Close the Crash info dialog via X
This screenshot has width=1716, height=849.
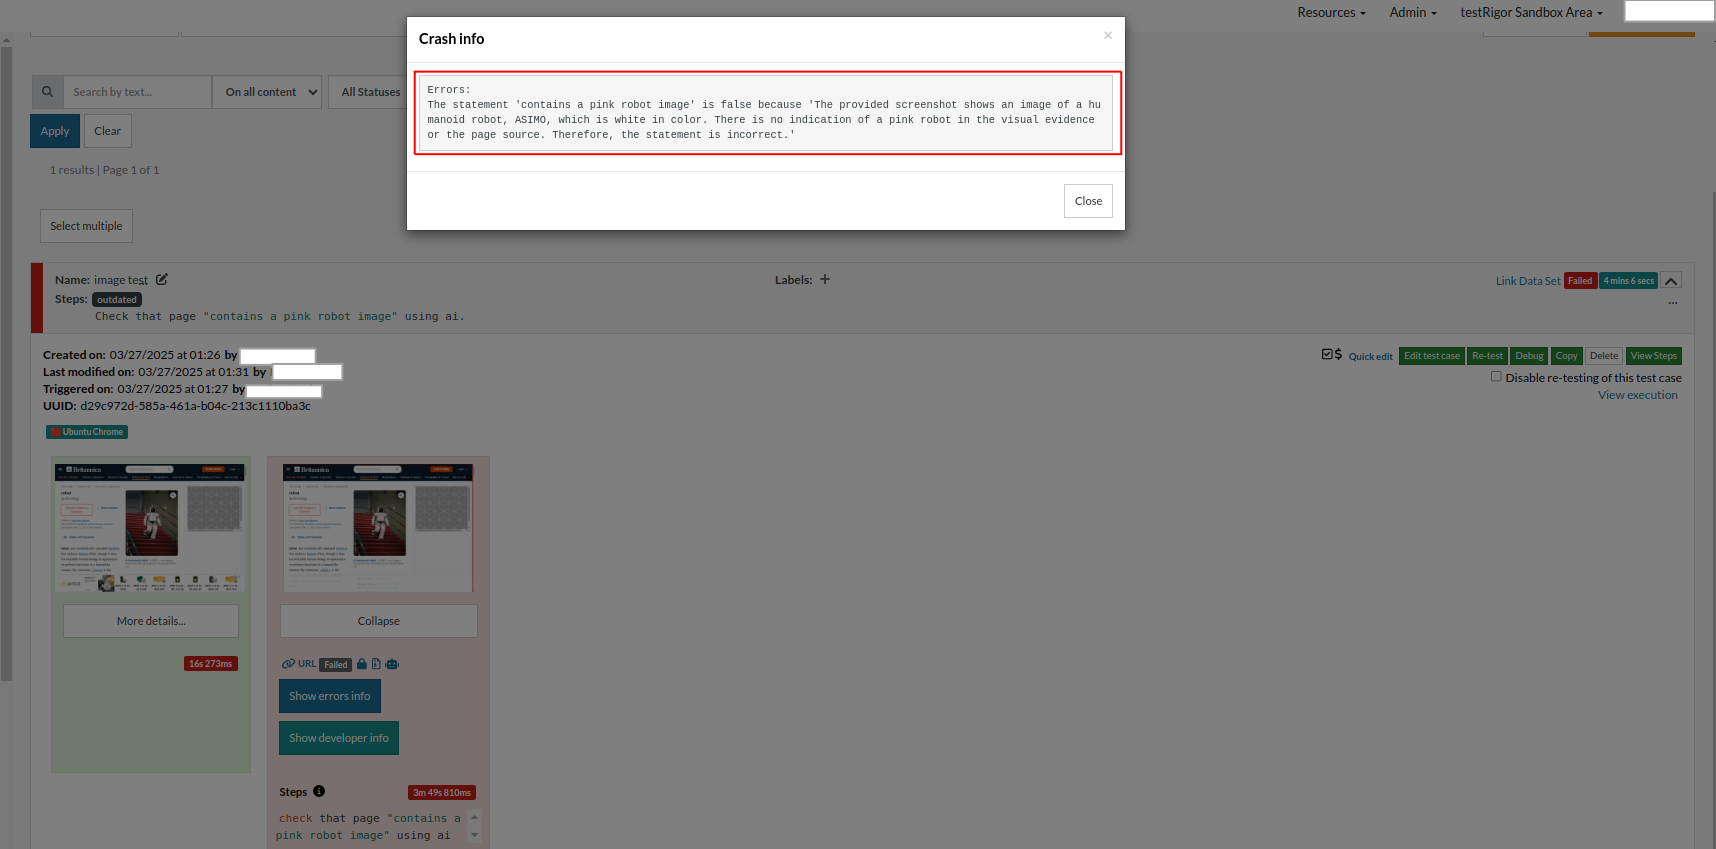click(1107, 36)
